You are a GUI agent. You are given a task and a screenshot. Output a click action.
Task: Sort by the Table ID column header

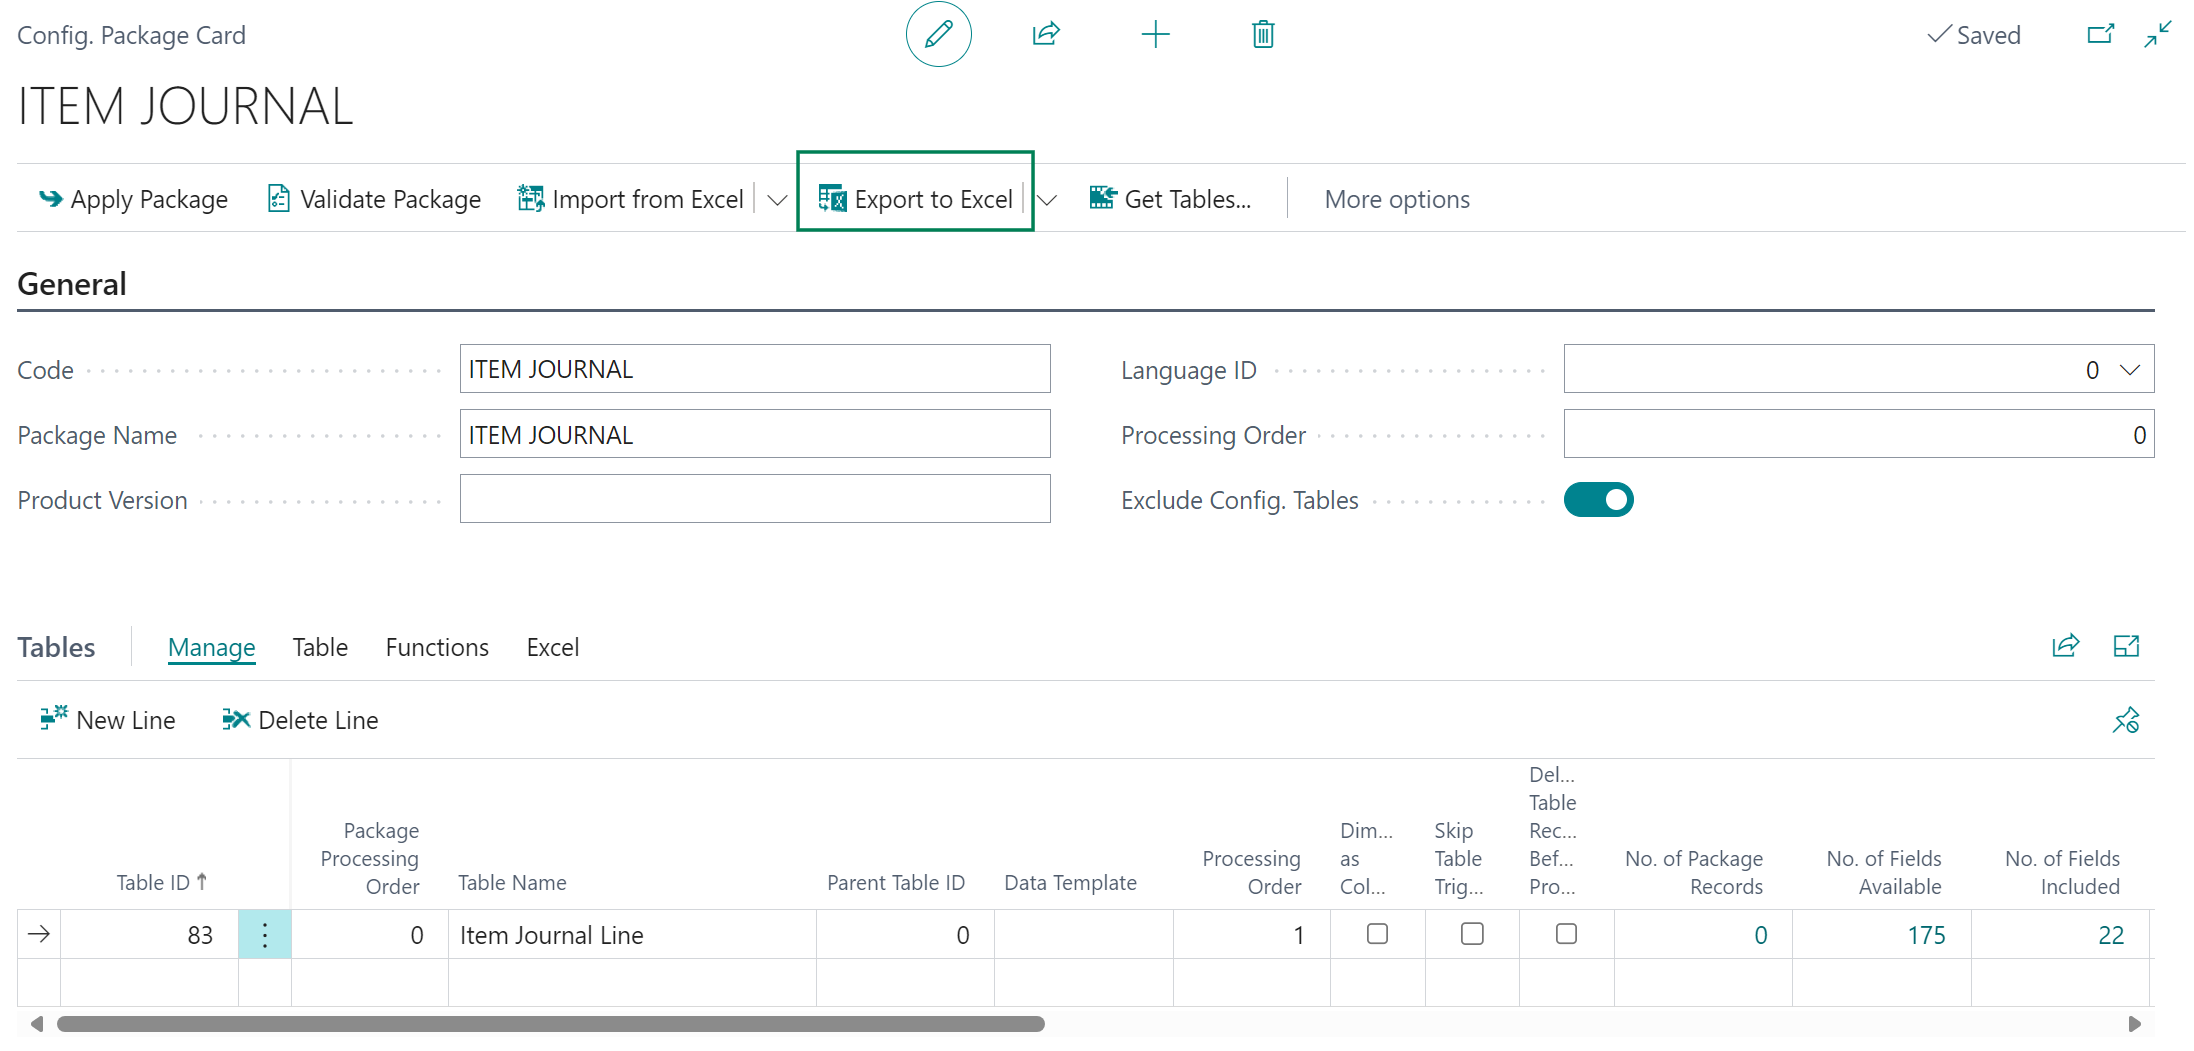point(162,882)
